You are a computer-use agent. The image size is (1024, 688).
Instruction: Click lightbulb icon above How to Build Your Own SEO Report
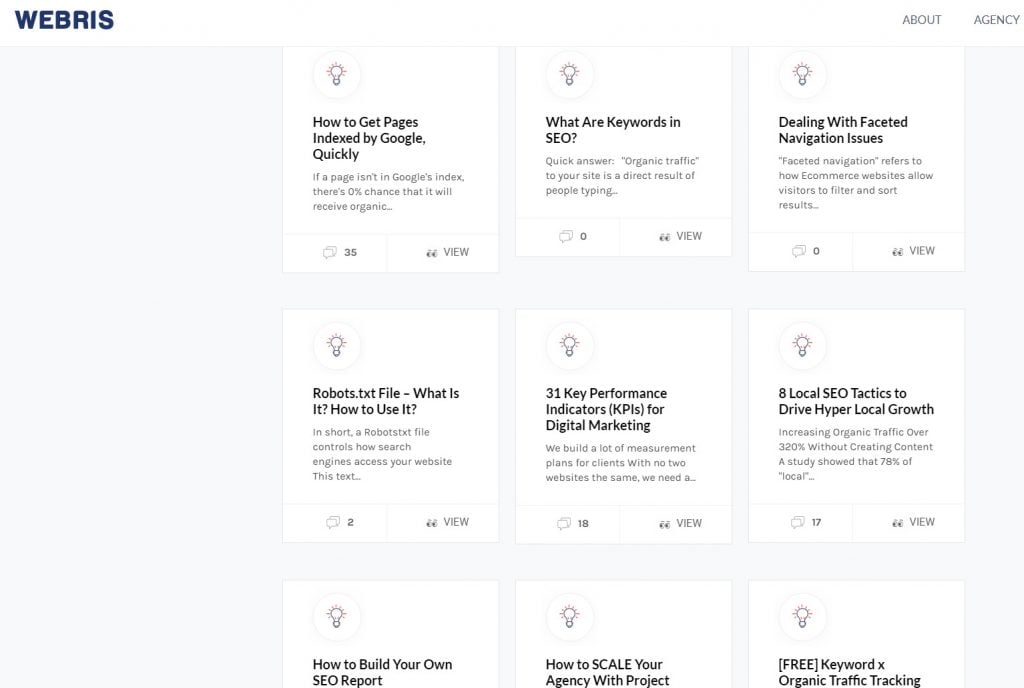[x=337, y=616]
